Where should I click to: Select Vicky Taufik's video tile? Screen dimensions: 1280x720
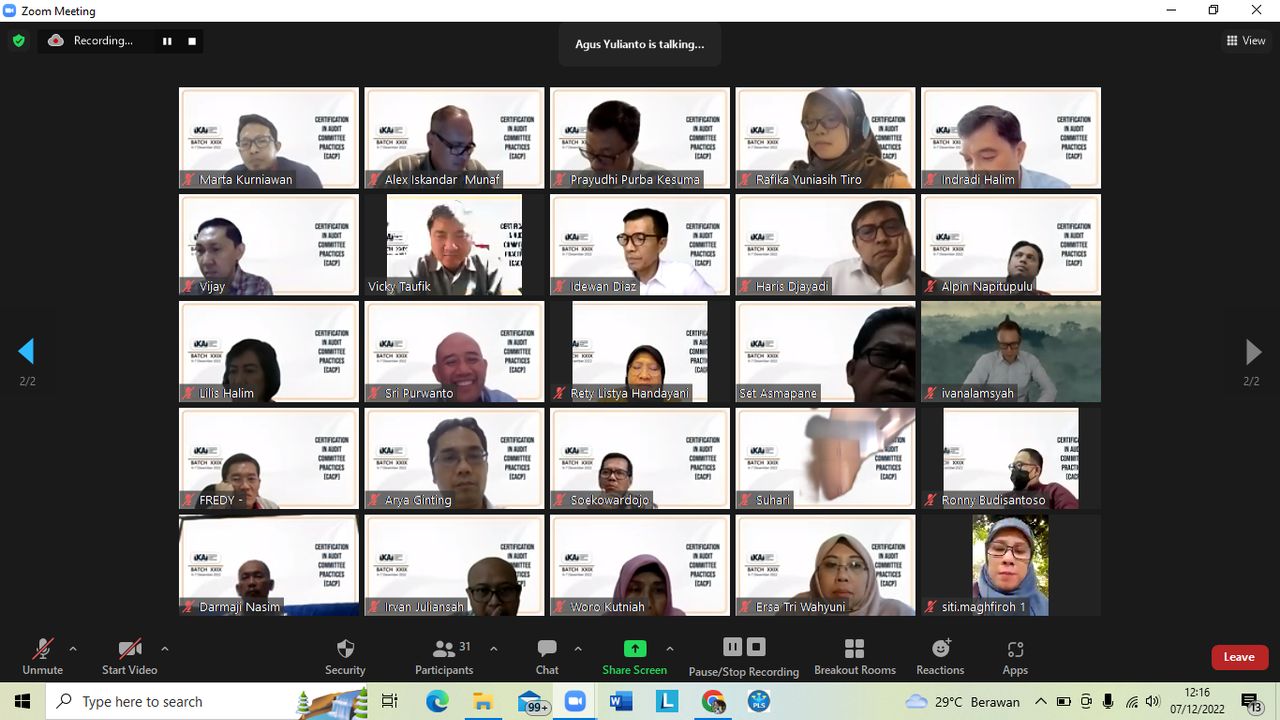click(x=454, y=245)
